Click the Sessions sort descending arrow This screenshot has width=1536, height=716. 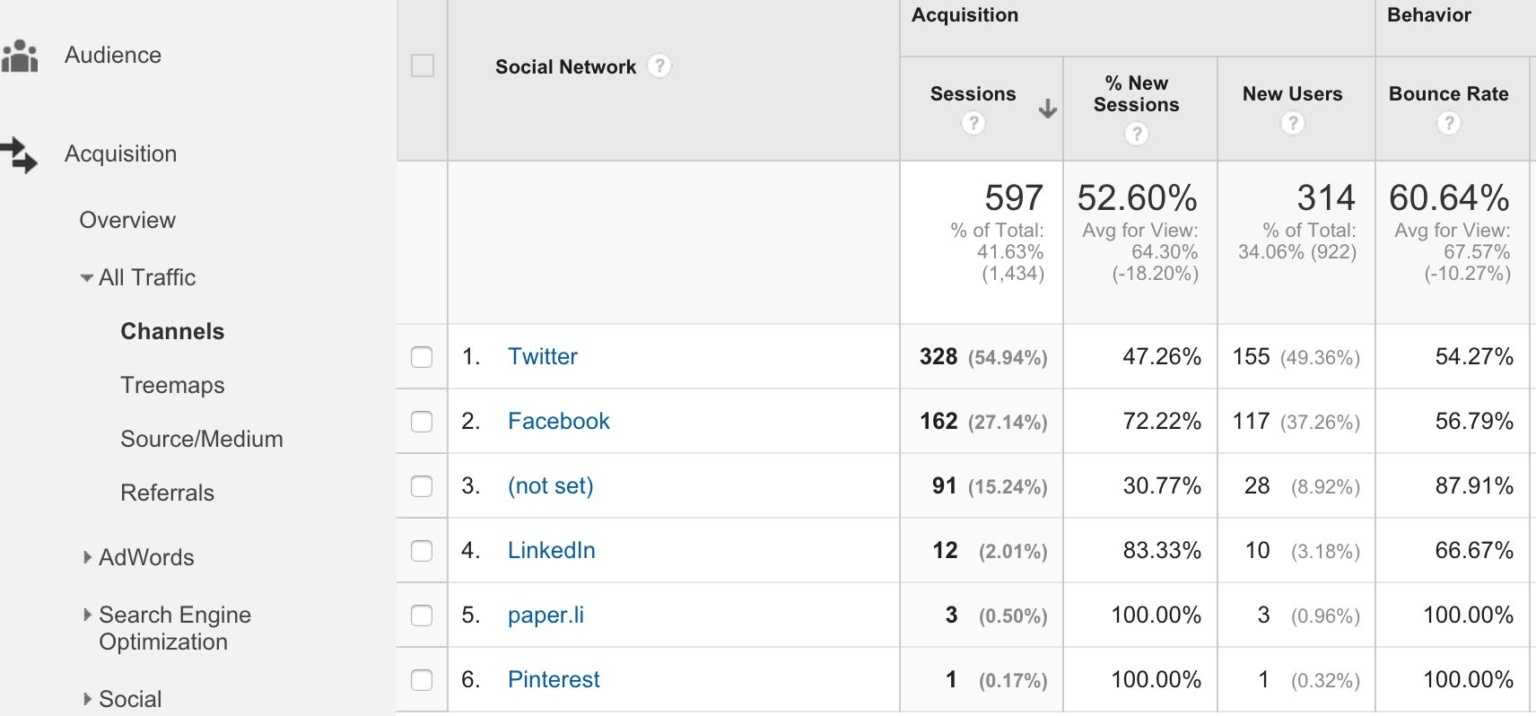(x=1047, y=109)
